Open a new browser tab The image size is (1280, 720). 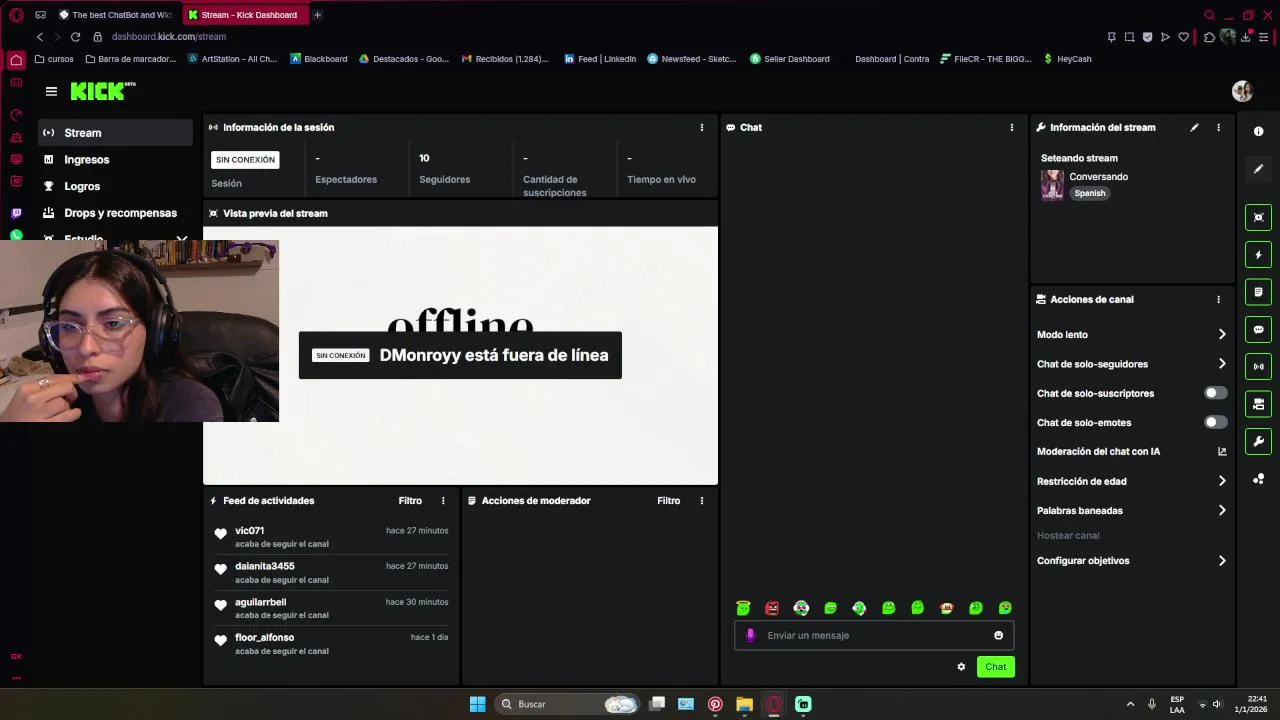[317, 15]
